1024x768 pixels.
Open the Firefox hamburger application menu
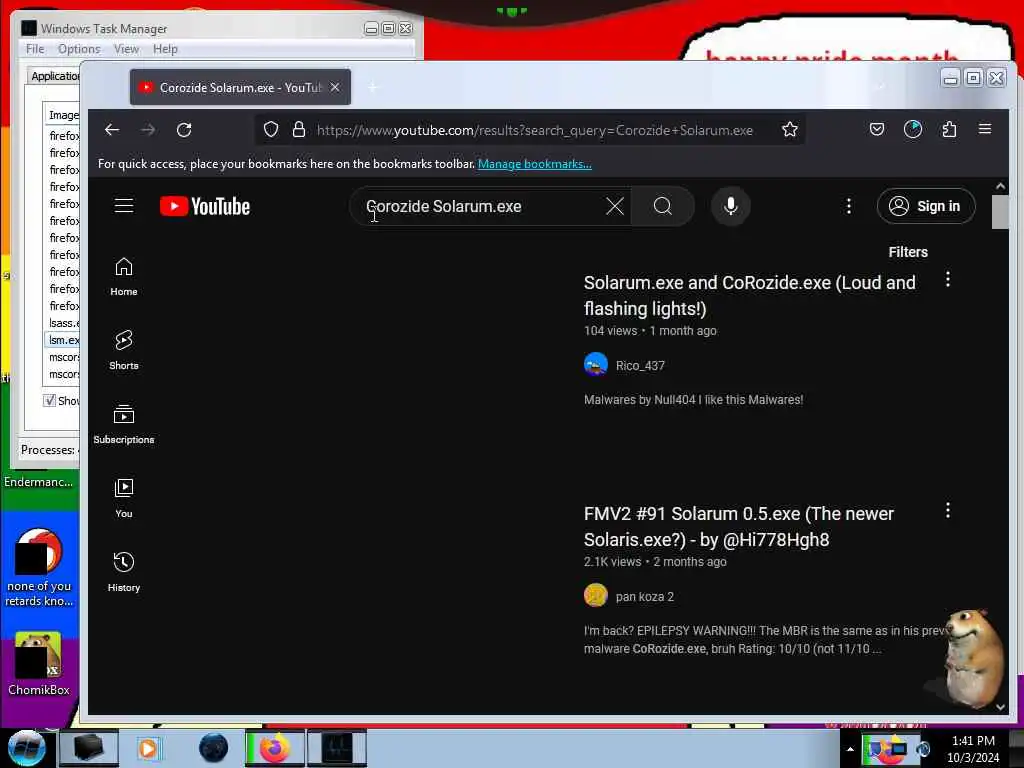click(985, 129)
